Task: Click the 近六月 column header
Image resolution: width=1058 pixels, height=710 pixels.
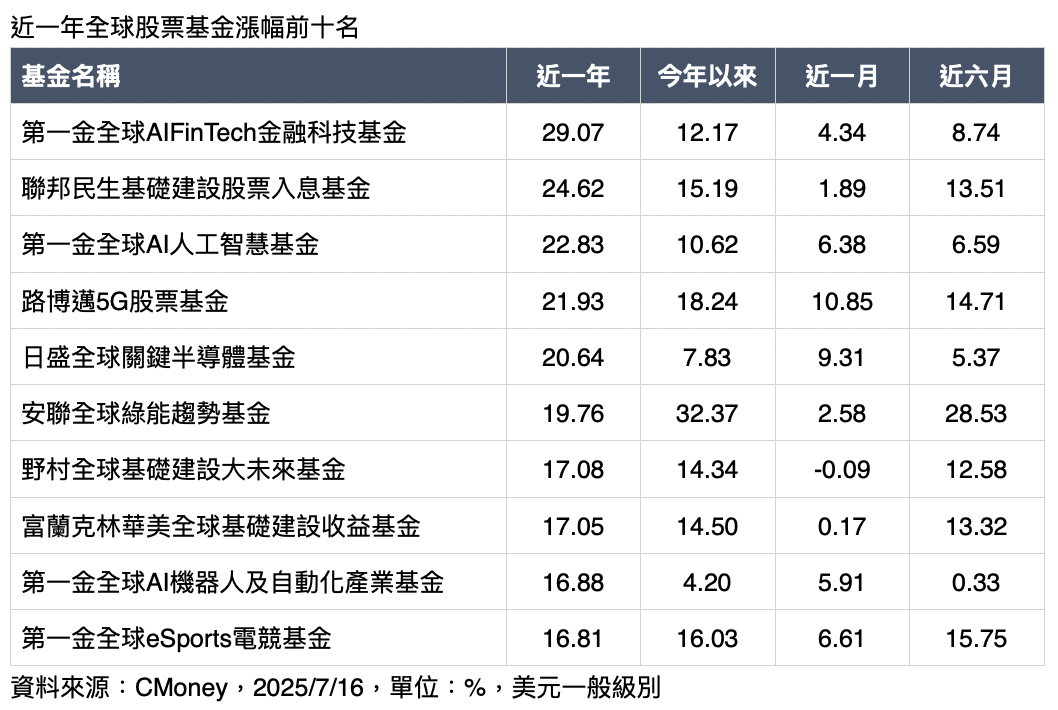Action: click(975, 76)
